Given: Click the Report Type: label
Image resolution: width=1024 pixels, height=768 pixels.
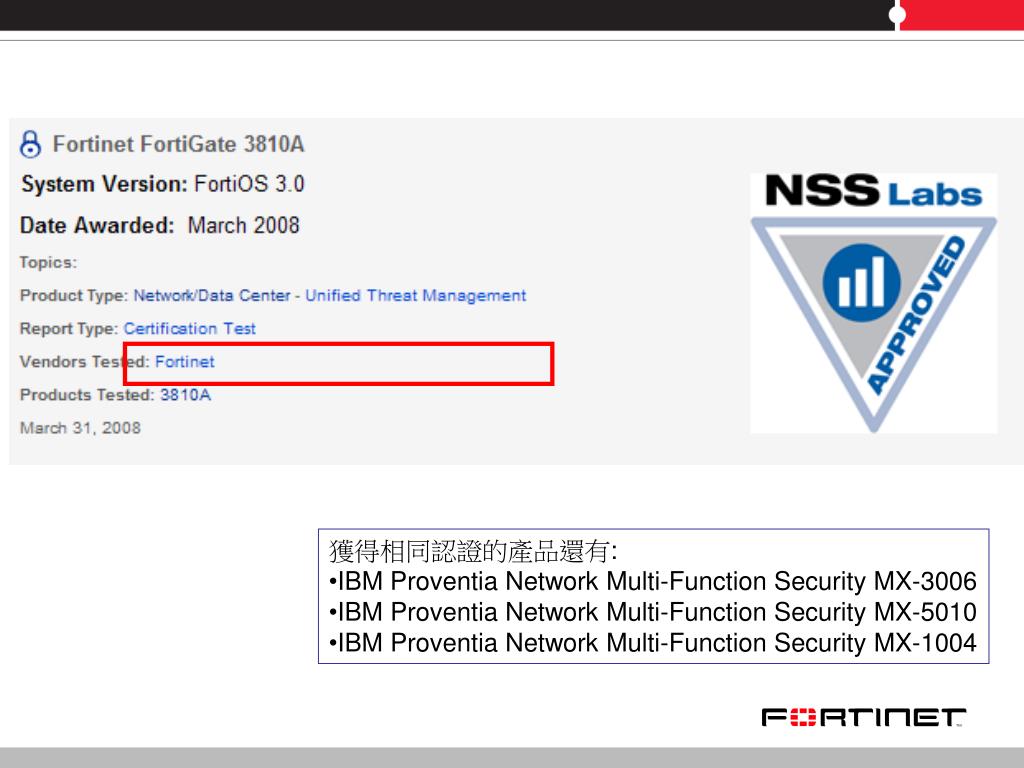Looking at the screenshot, I should tap(69, 328).
